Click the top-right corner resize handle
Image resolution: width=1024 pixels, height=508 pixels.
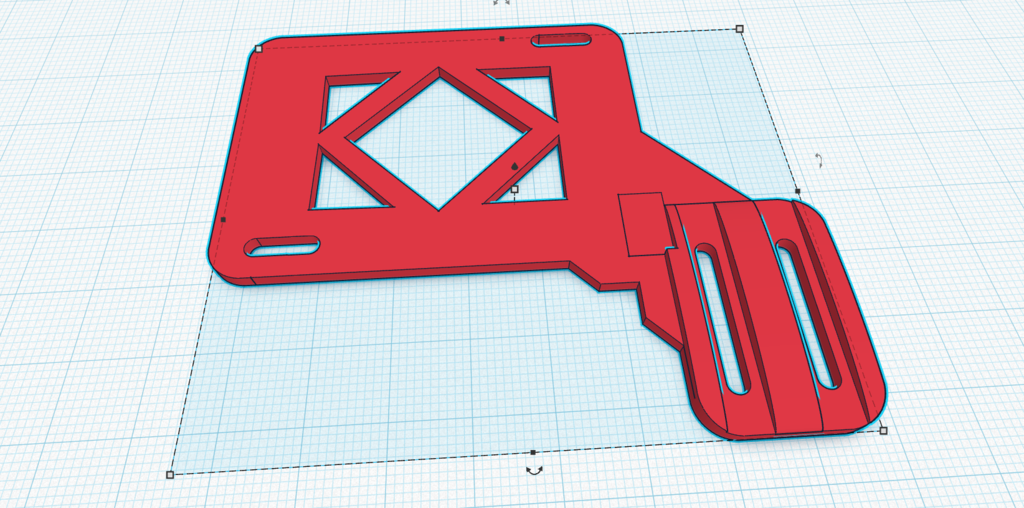[739, 28]
